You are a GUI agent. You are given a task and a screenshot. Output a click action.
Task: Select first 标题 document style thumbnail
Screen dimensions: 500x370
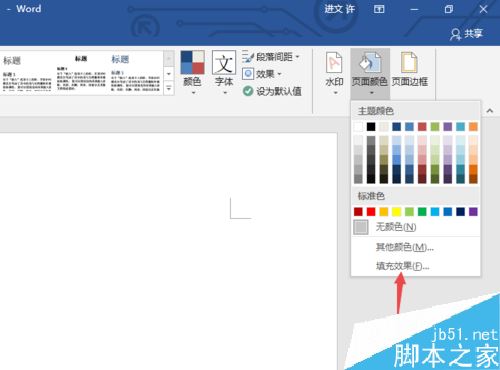pyautogui.click(x=27, y=73)
